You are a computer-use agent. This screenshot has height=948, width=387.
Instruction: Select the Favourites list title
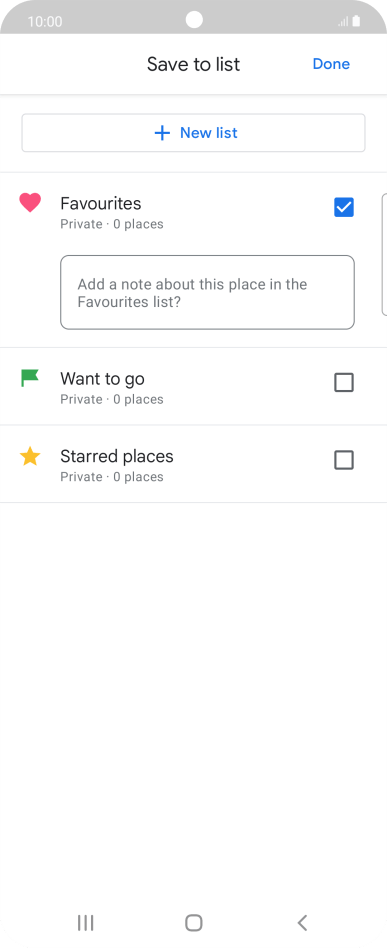point(101,204)
